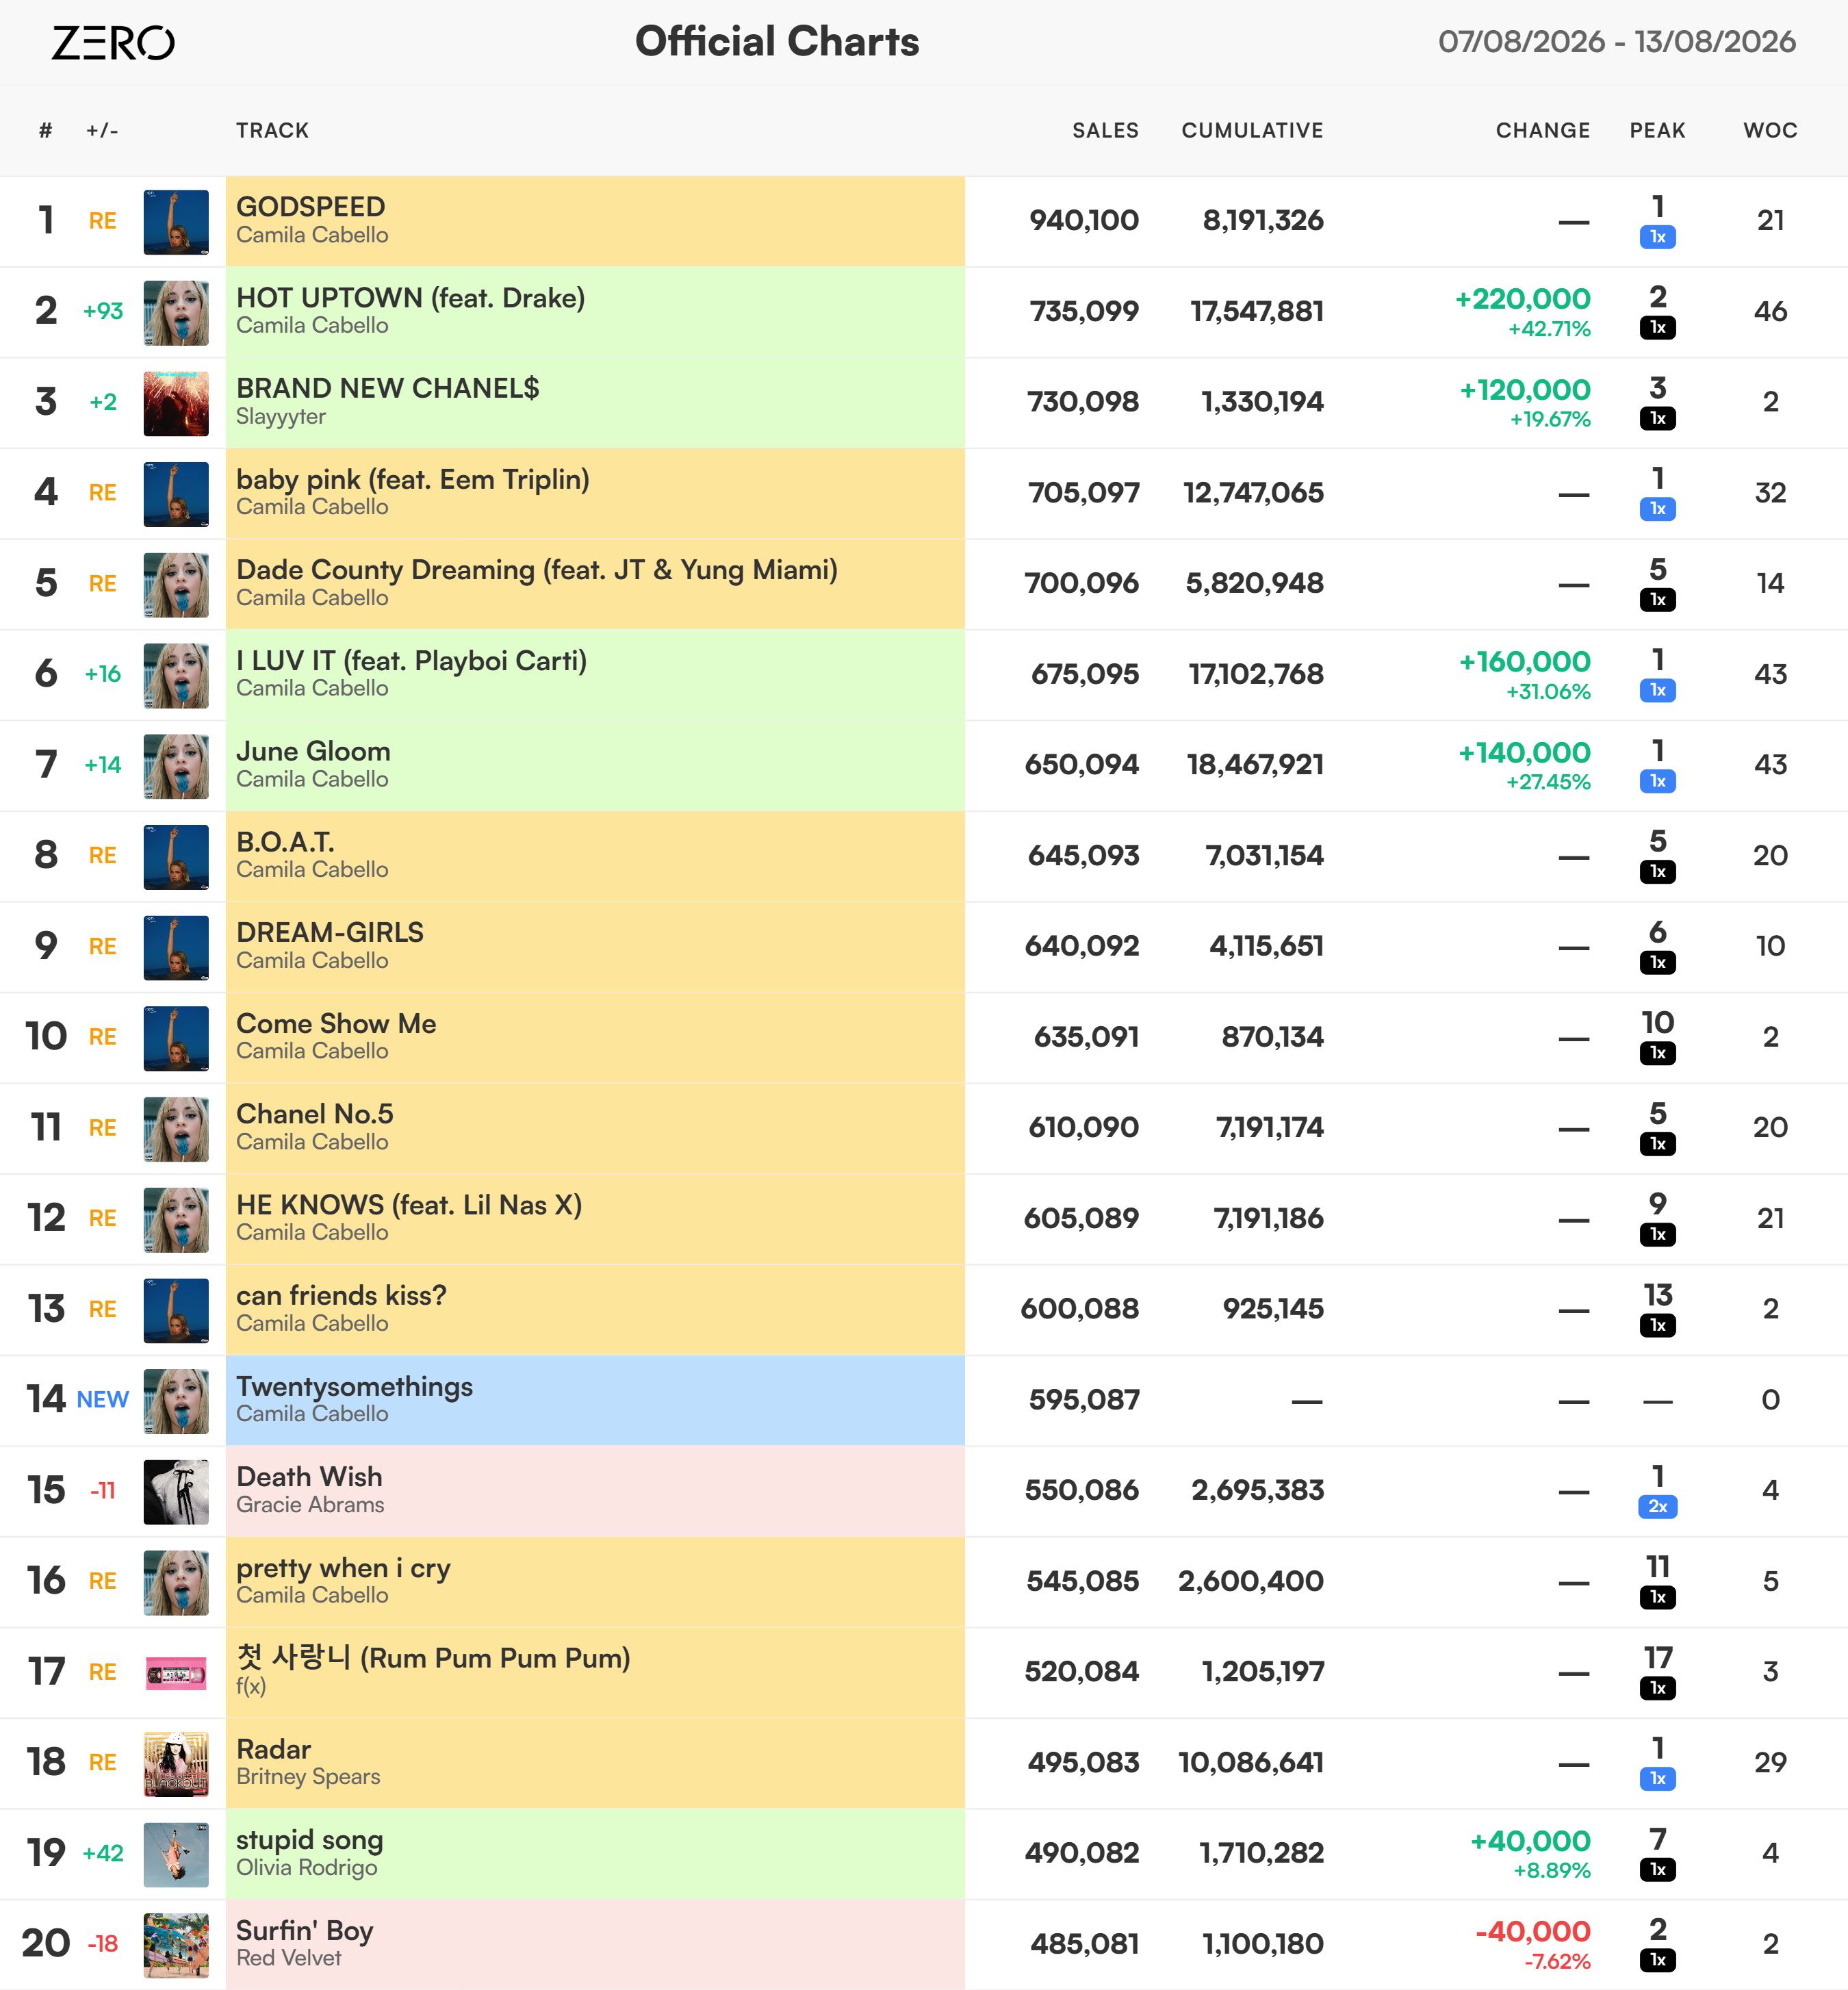Open I LUV IT (feat. Playboi Carti) track
Viewport: 1848px width, 1990px height.
tap(411, 661)
